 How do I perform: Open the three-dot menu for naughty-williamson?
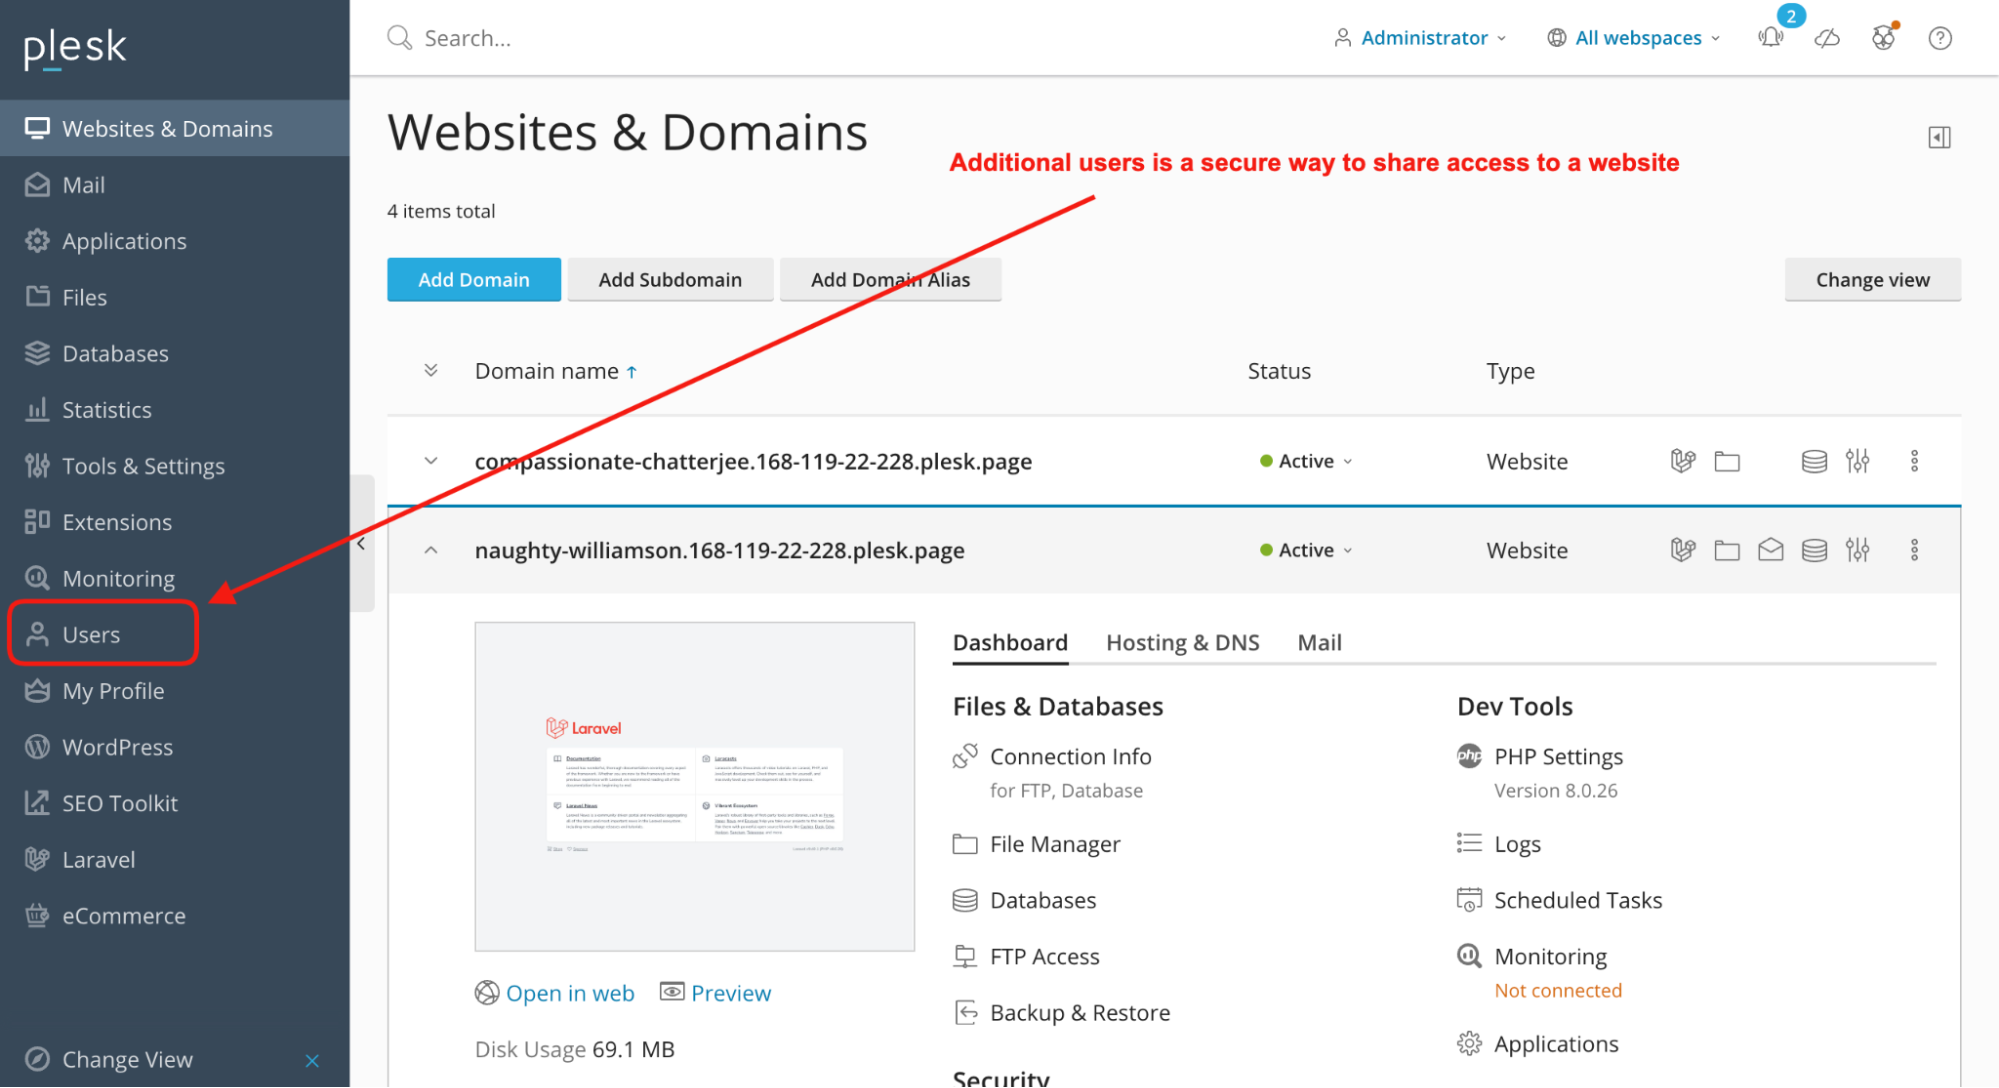tap(1915, 549)
